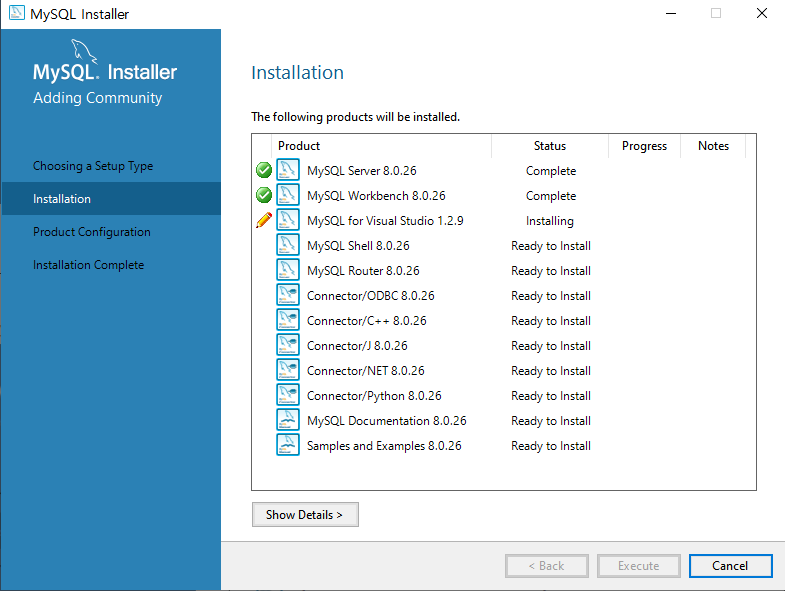Open the Choosing a Setup Type step
This screenshot has width=785, height=591.
pos(93,166)
